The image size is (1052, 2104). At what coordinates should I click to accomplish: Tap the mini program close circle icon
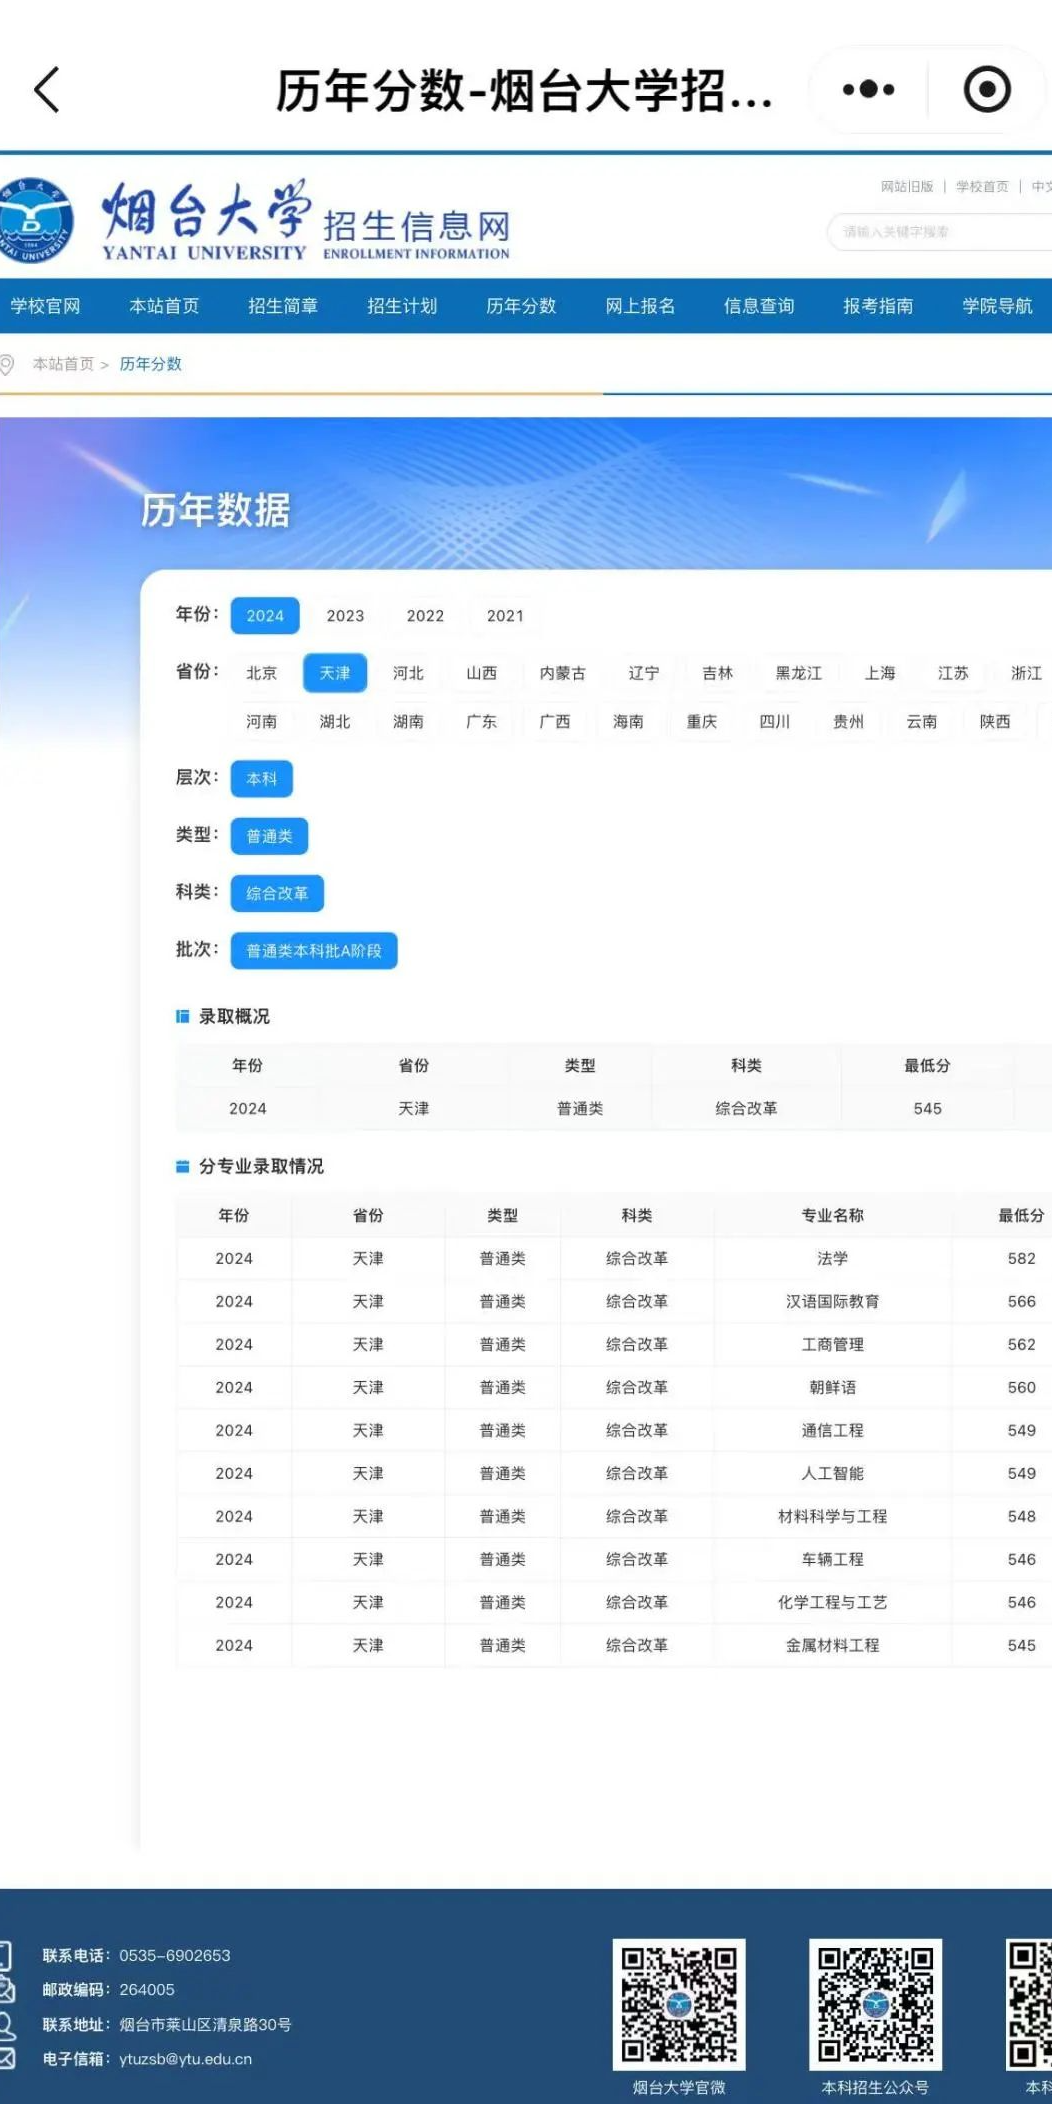tap(986, 90)
